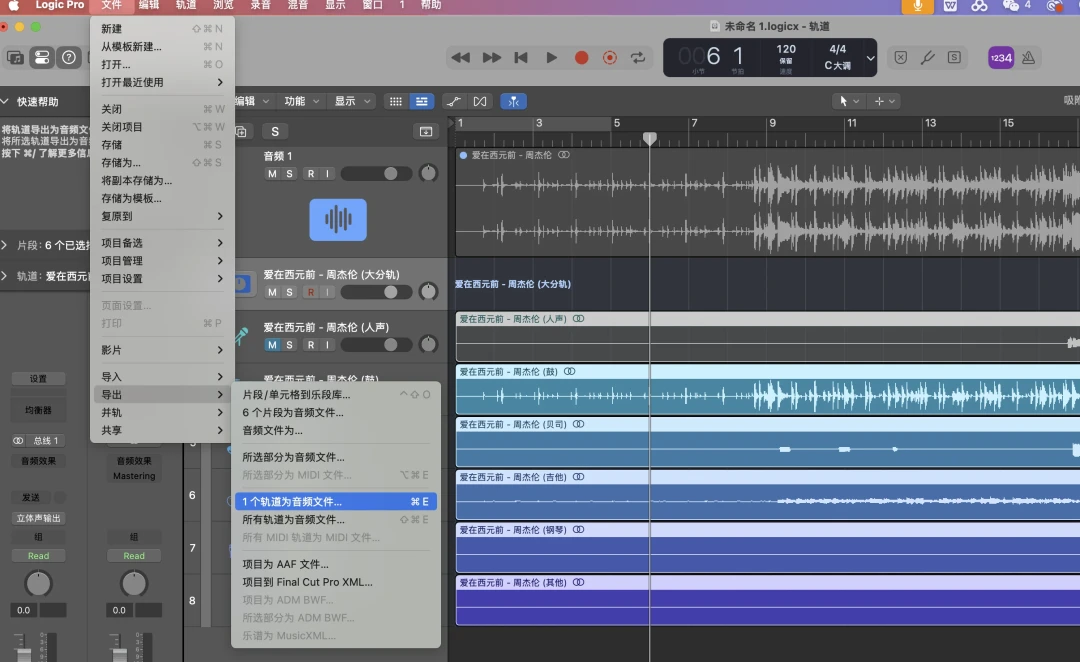Image resolution: width=1080 pixels, height=662 pixels.
Task: Open the 显示 dropdown in tracks toolbar
Action: (x=352, y=101)
